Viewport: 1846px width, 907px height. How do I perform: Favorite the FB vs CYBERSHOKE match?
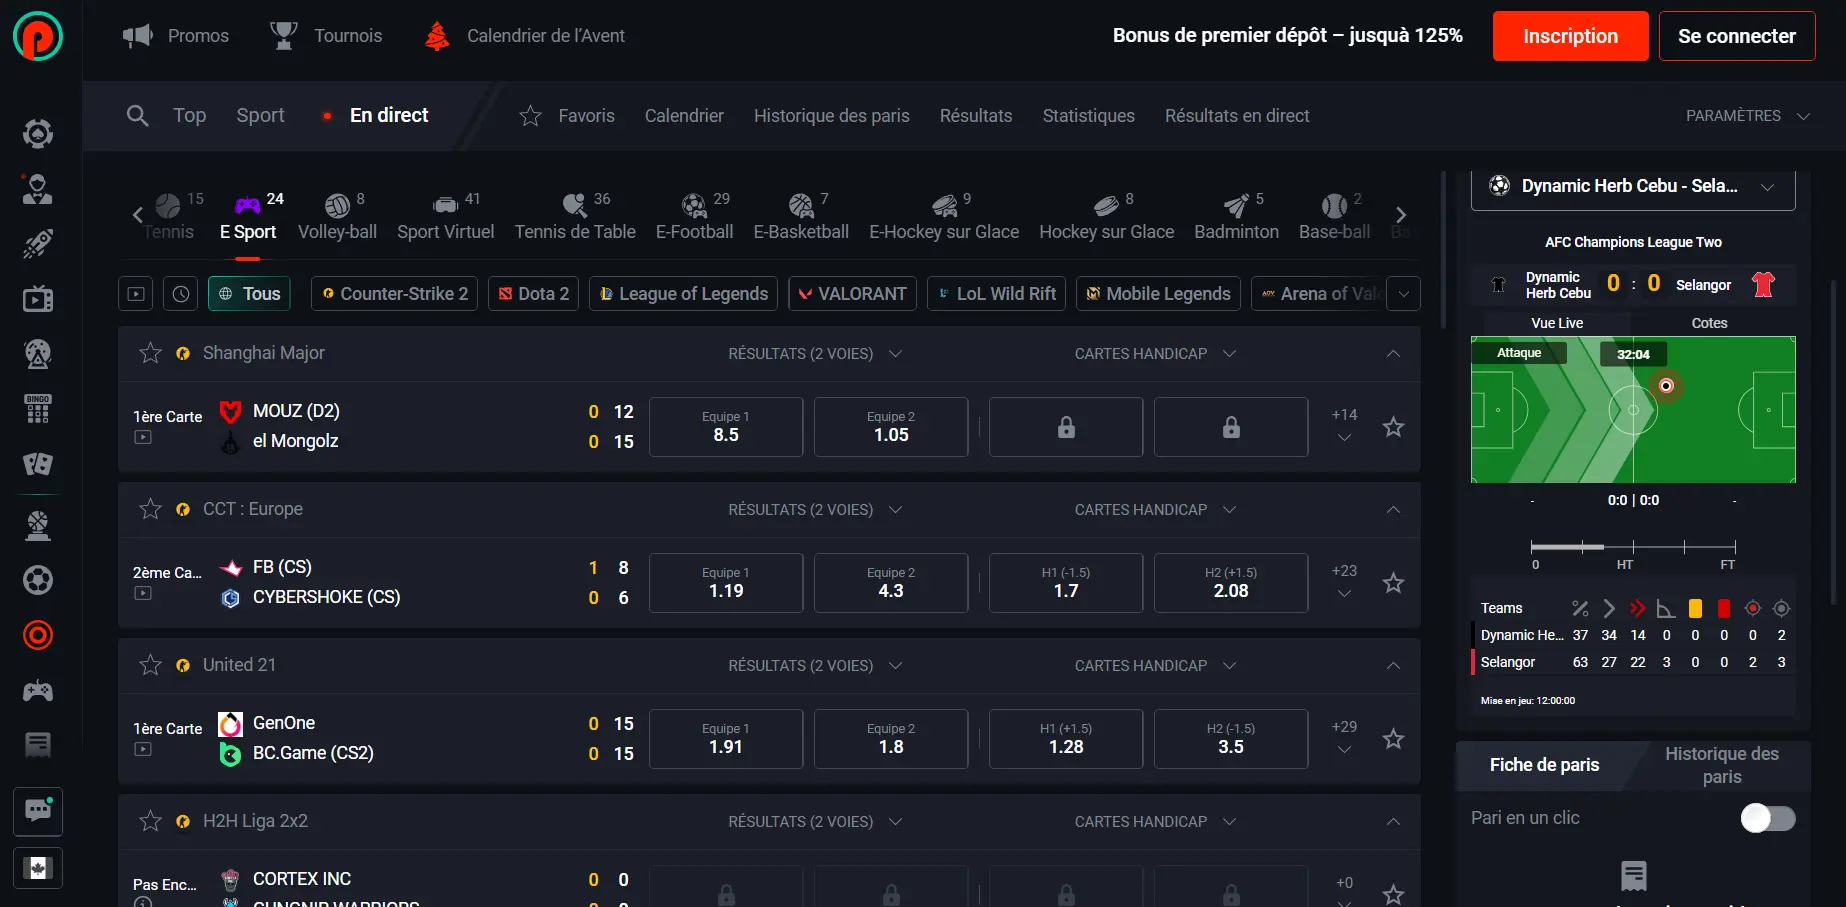pyautogui.click(x=1393, y=583)
